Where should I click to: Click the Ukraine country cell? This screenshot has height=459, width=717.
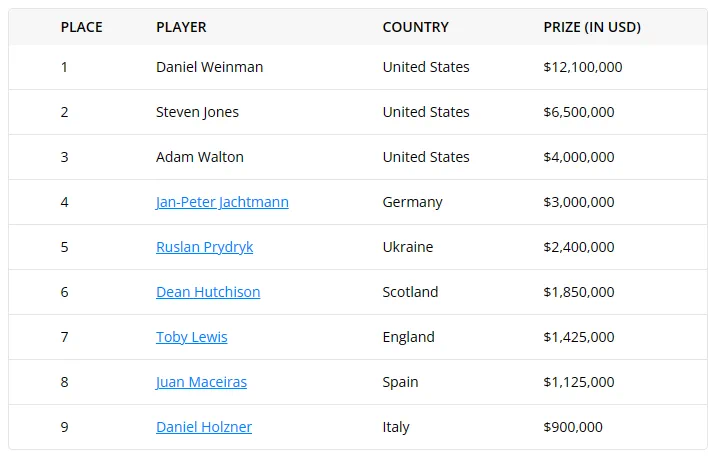pos(408,247)
